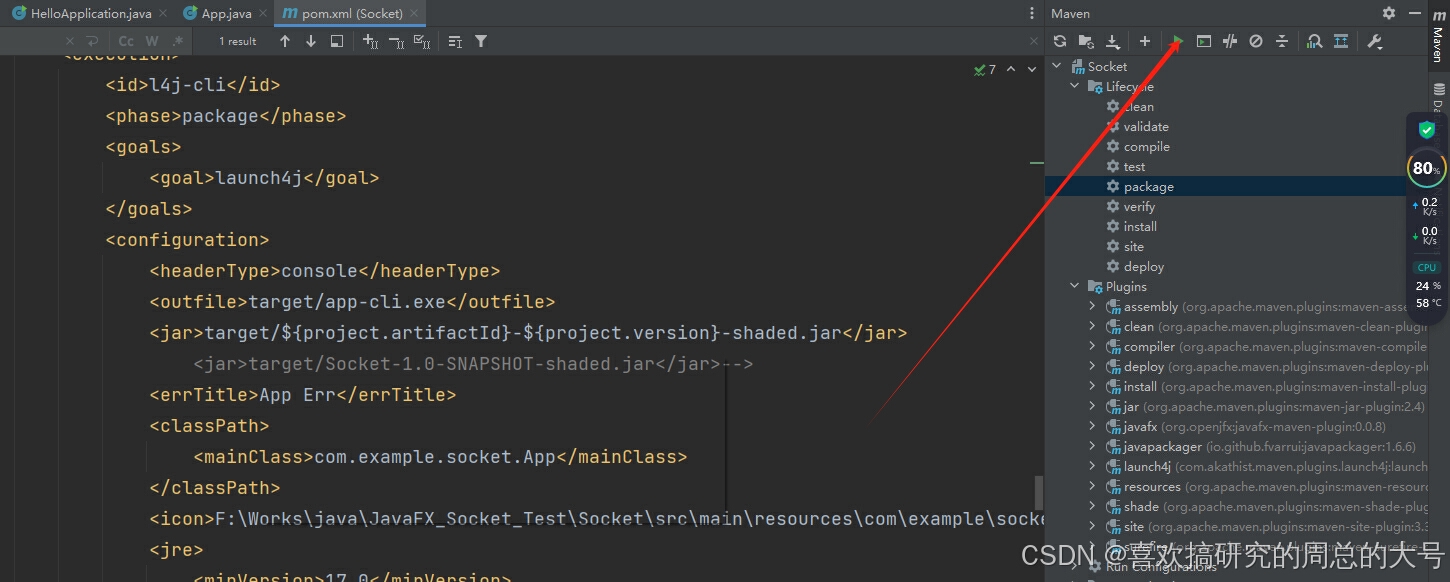Open Maven panel options gear

coord(1389,13)
